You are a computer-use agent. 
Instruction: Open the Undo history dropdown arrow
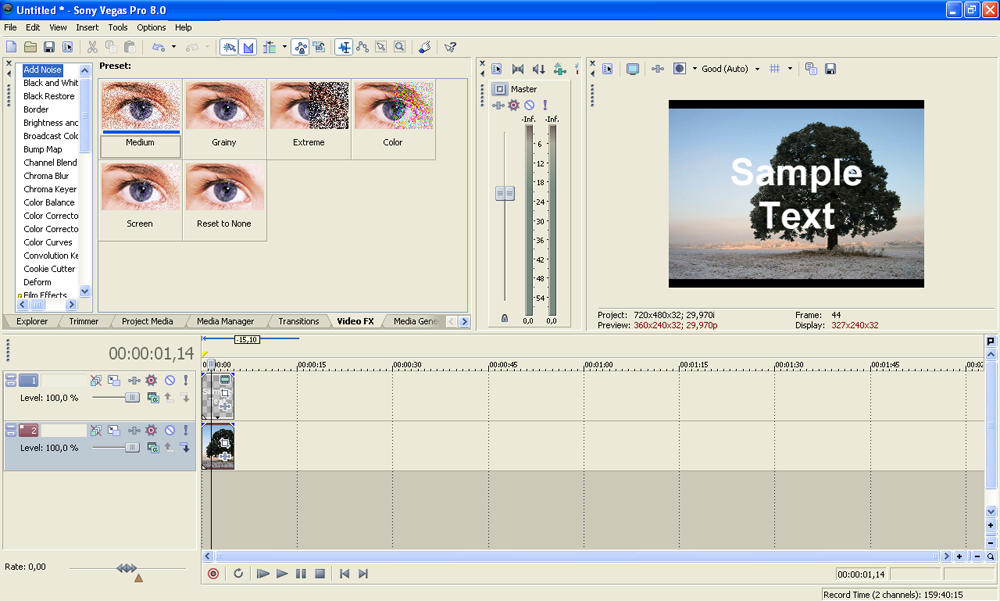[173, 47]
